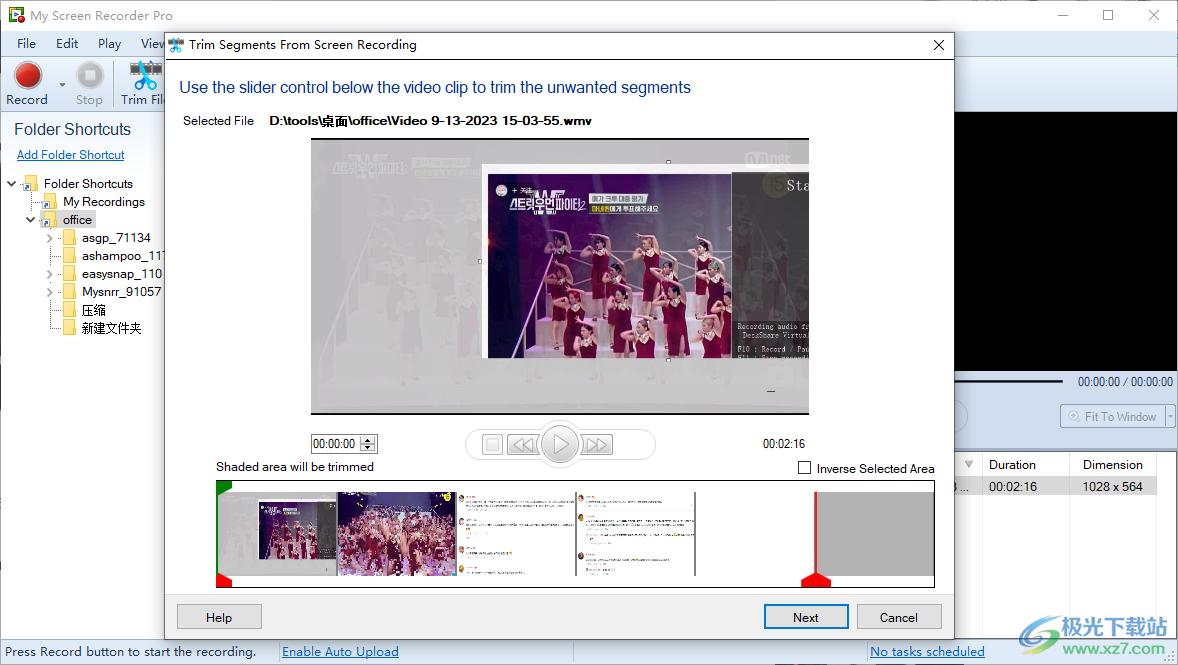Click the red end trim marker

[x=815, y=578]
